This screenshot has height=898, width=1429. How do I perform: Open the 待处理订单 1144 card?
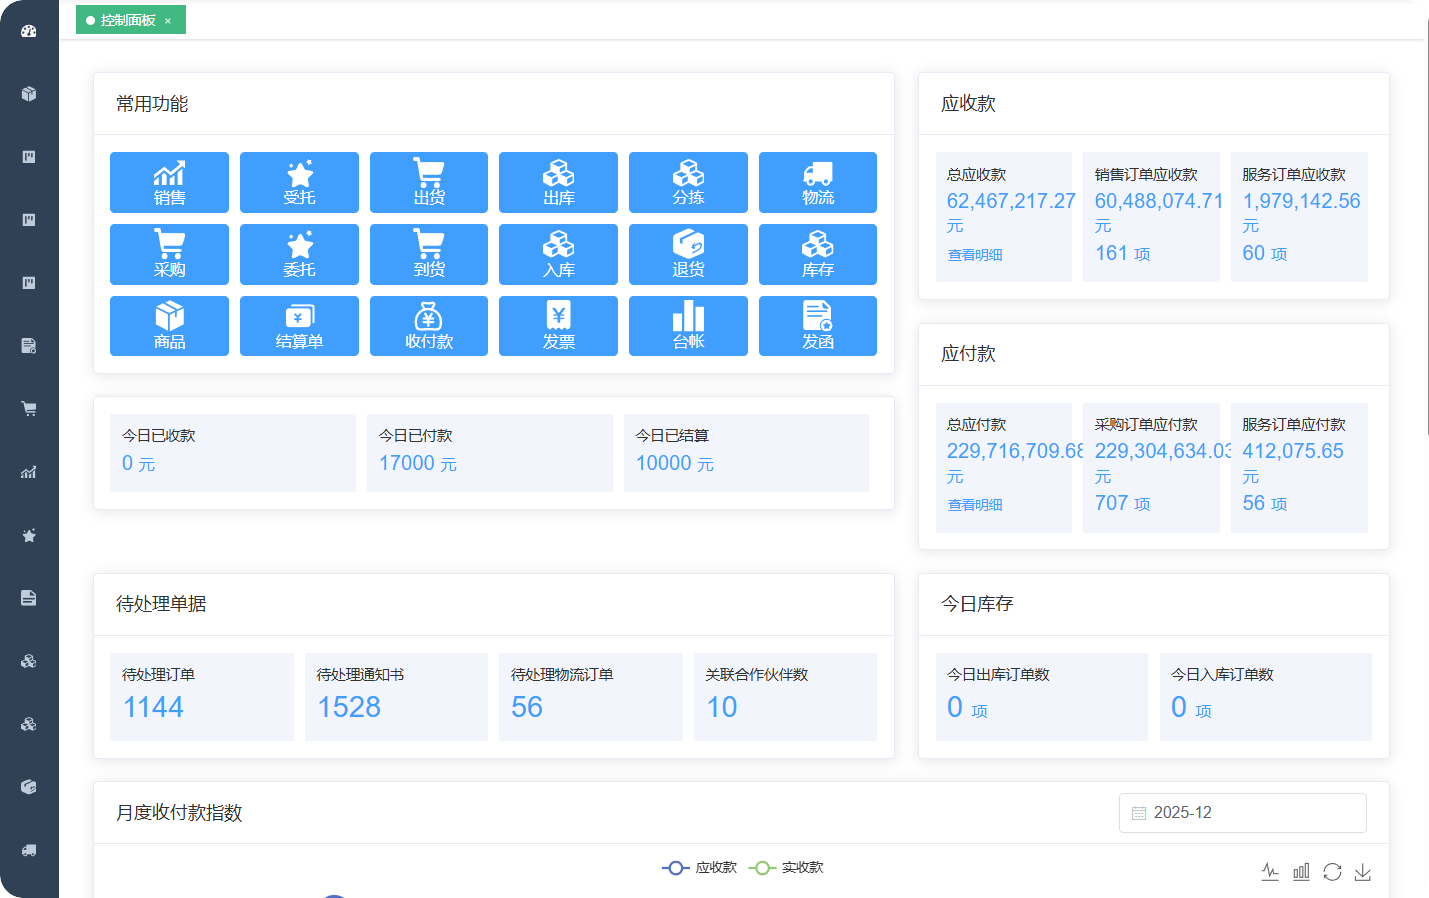pos(201,697)
